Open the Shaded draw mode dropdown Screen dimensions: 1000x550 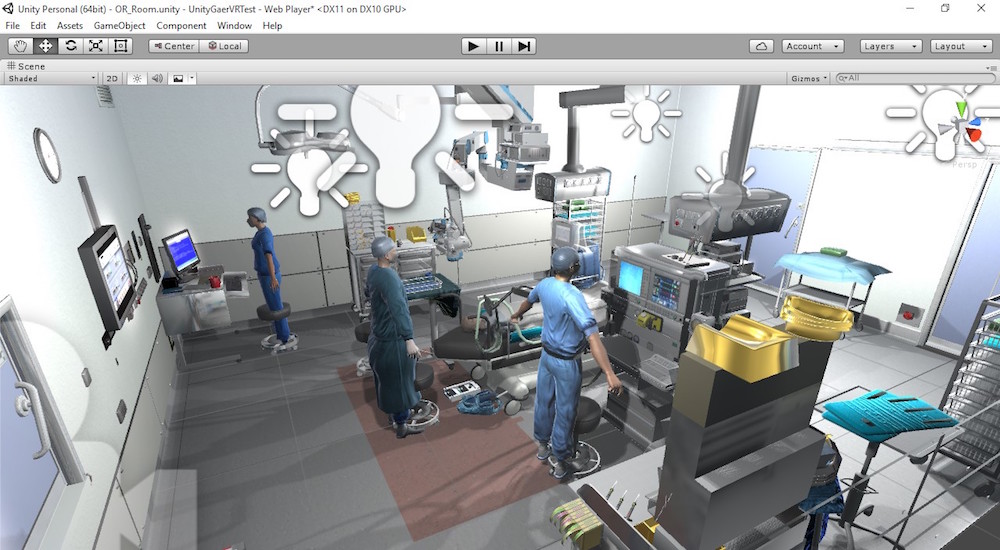pos(51,78)
